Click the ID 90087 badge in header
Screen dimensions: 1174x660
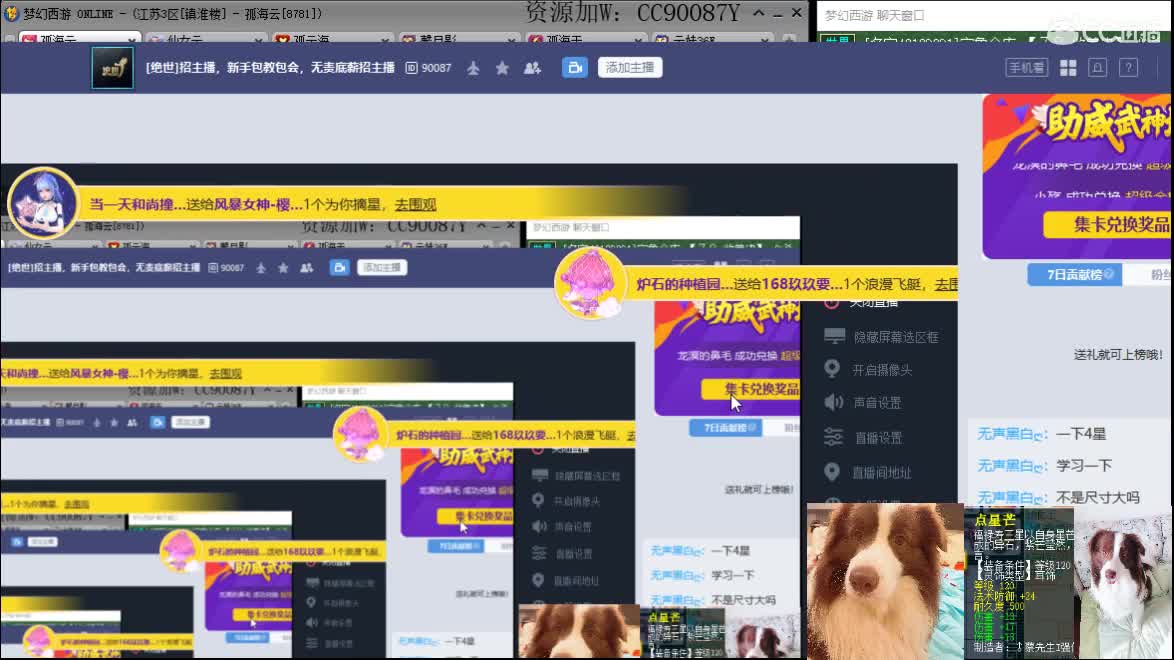pos(428,67)
